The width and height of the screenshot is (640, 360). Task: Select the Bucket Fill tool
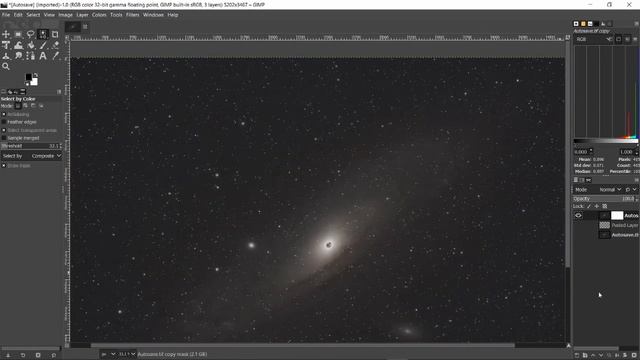(x=30, y=45)
